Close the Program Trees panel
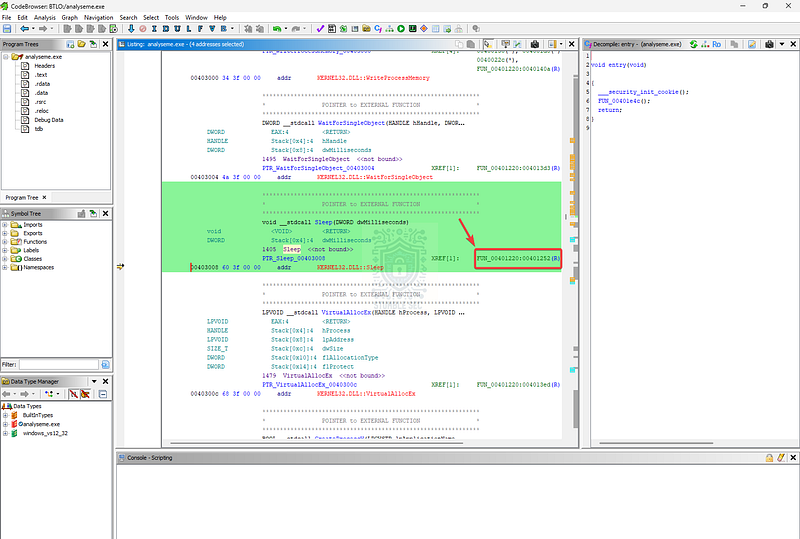 106,44
